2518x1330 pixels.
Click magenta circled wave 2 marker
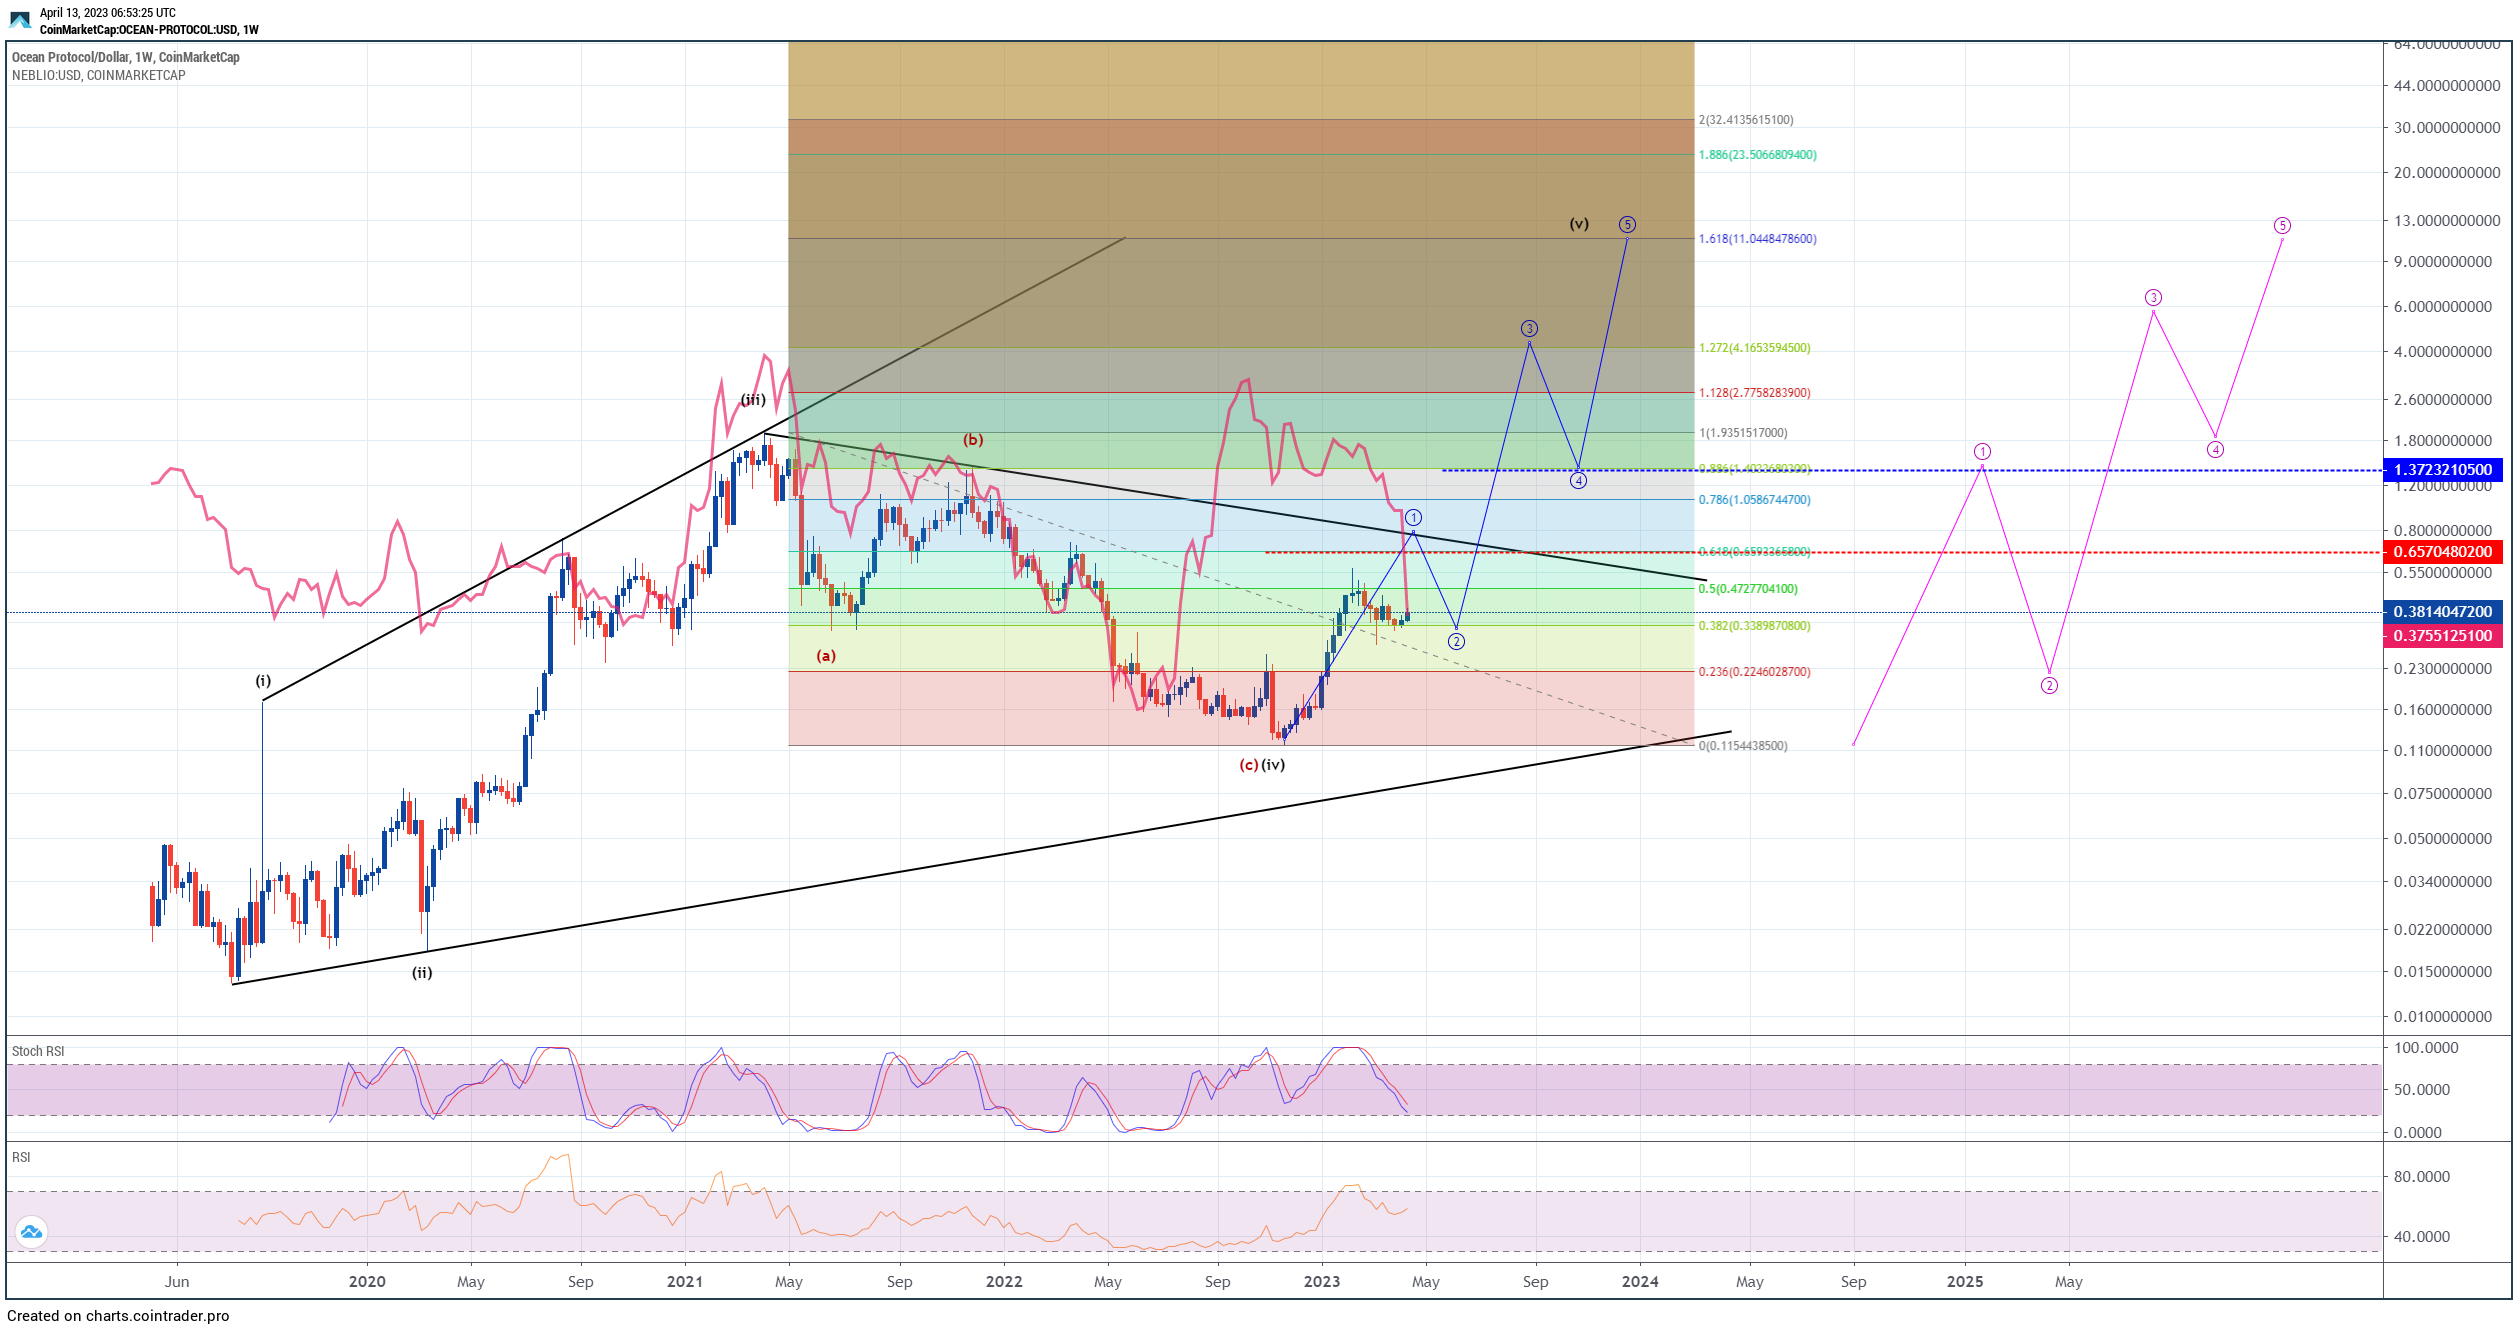2049,685
